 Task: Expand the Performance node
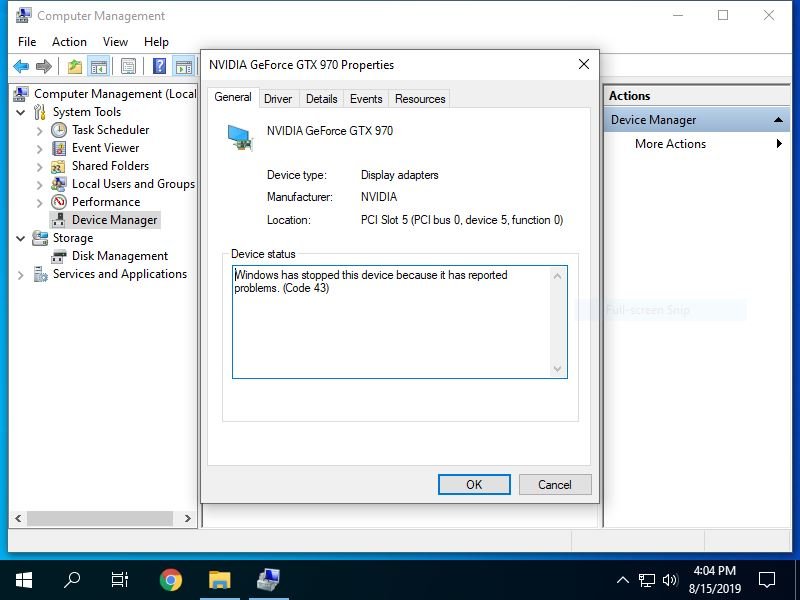tap(39, 203)
